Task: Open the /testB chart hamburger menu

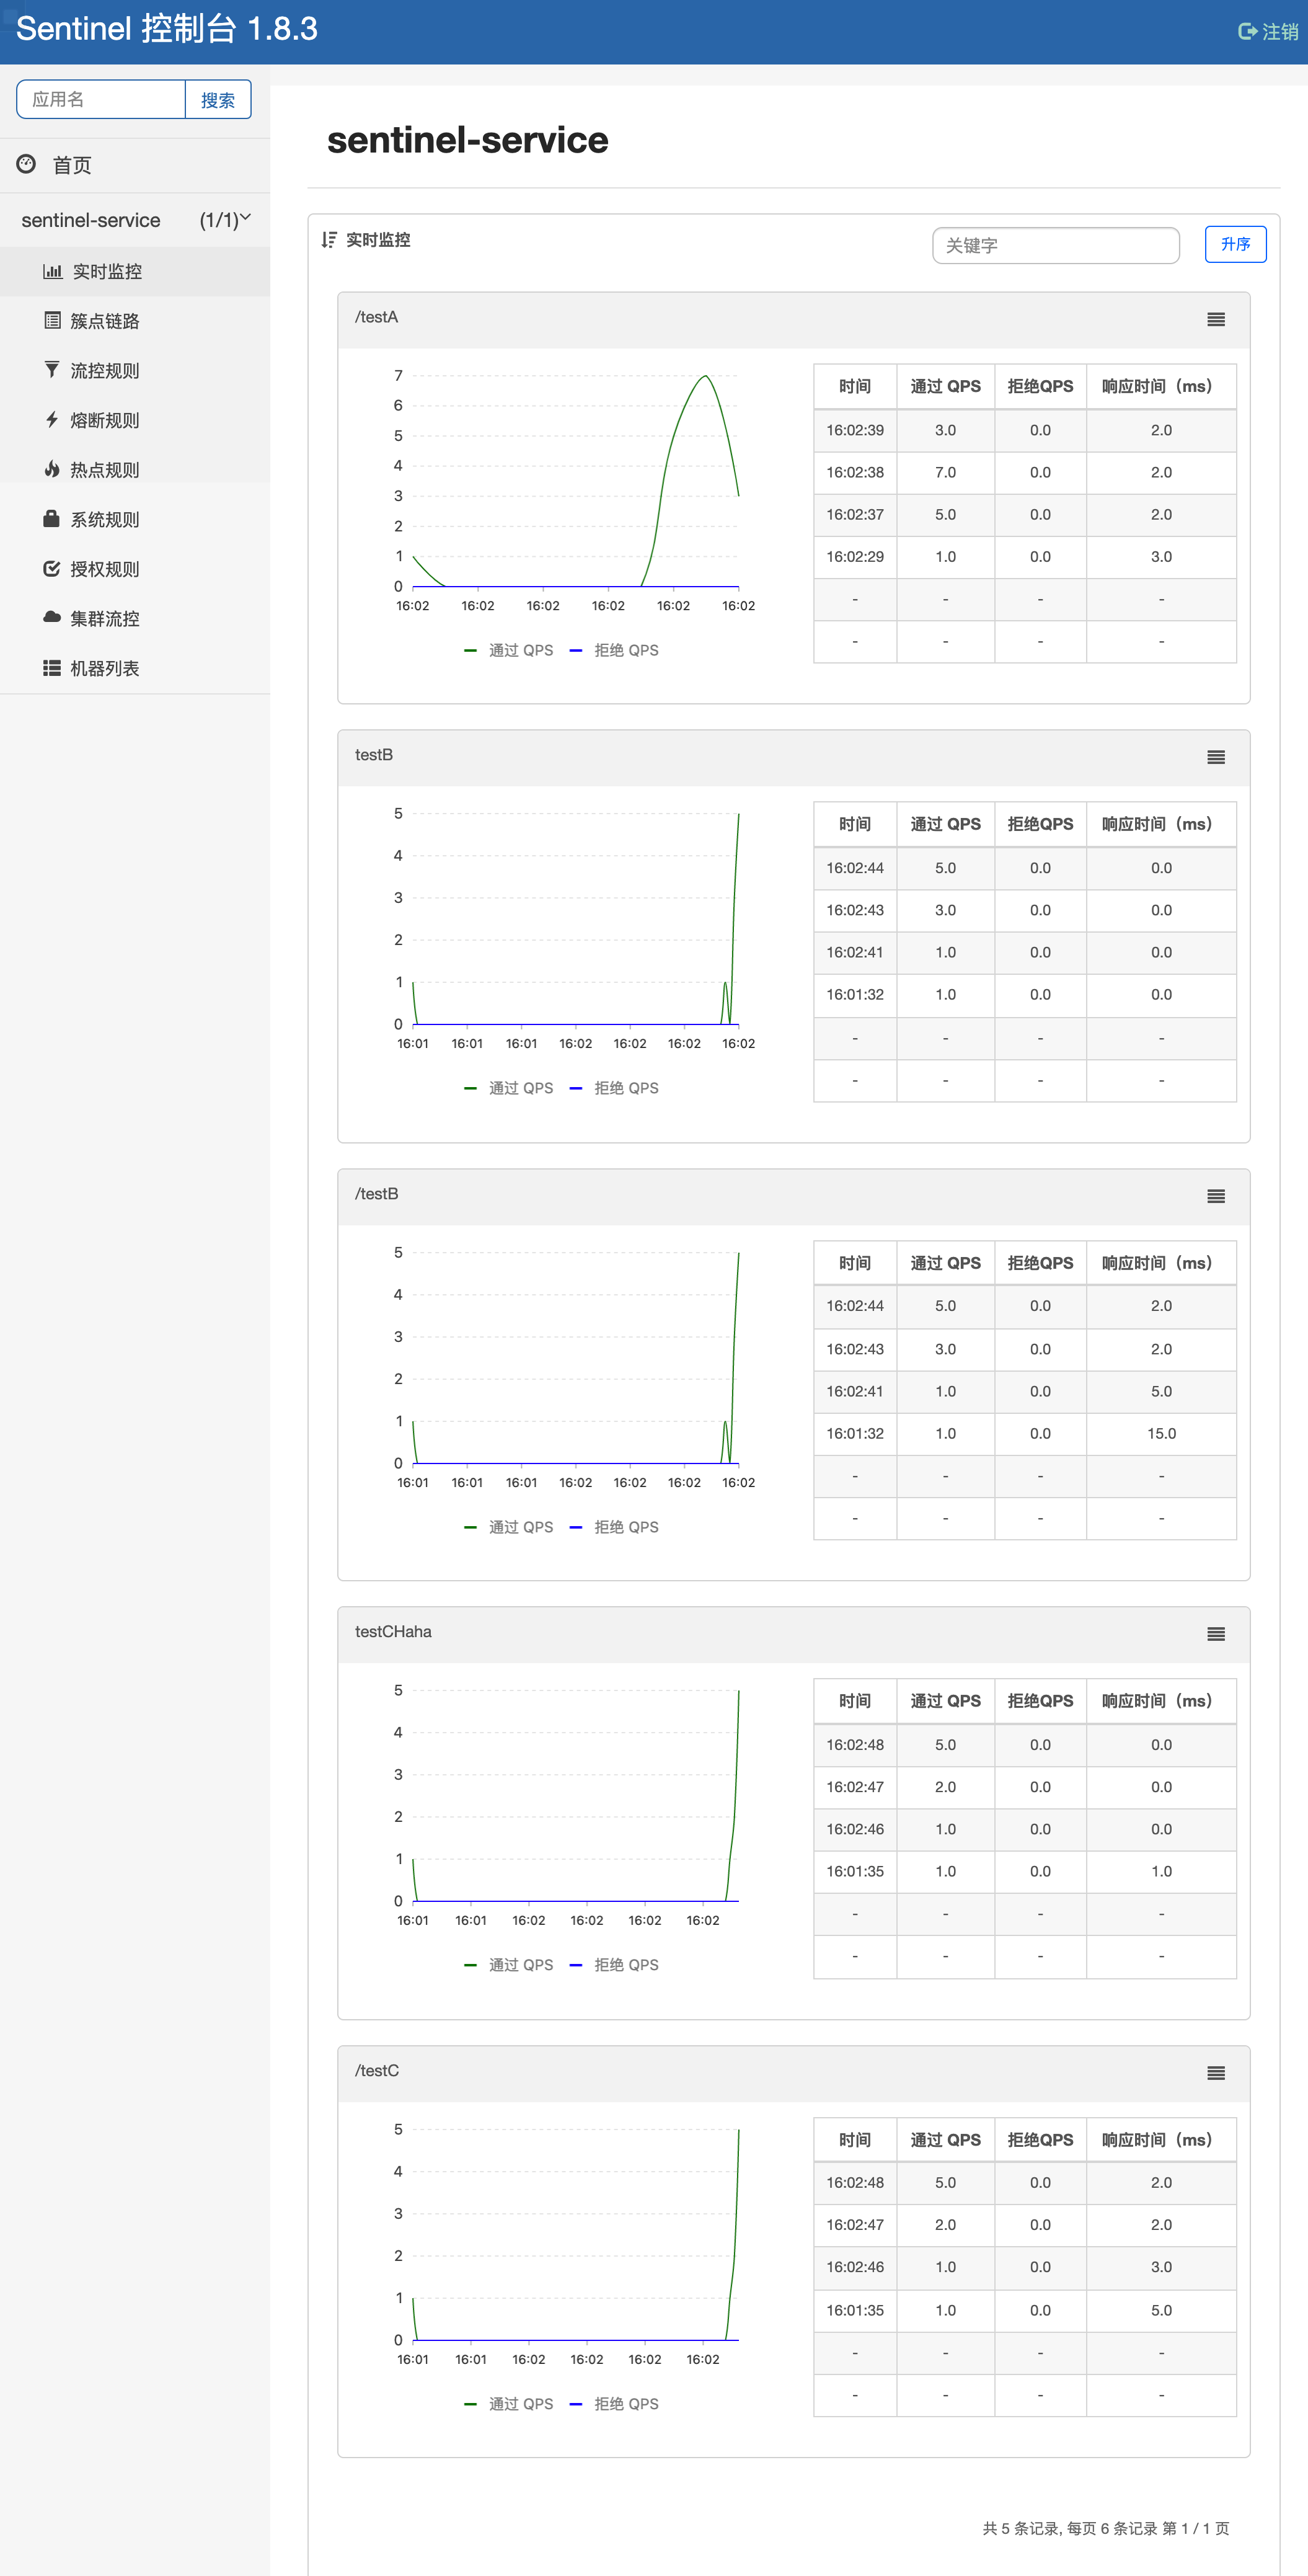Action: coord(1215,1196)
